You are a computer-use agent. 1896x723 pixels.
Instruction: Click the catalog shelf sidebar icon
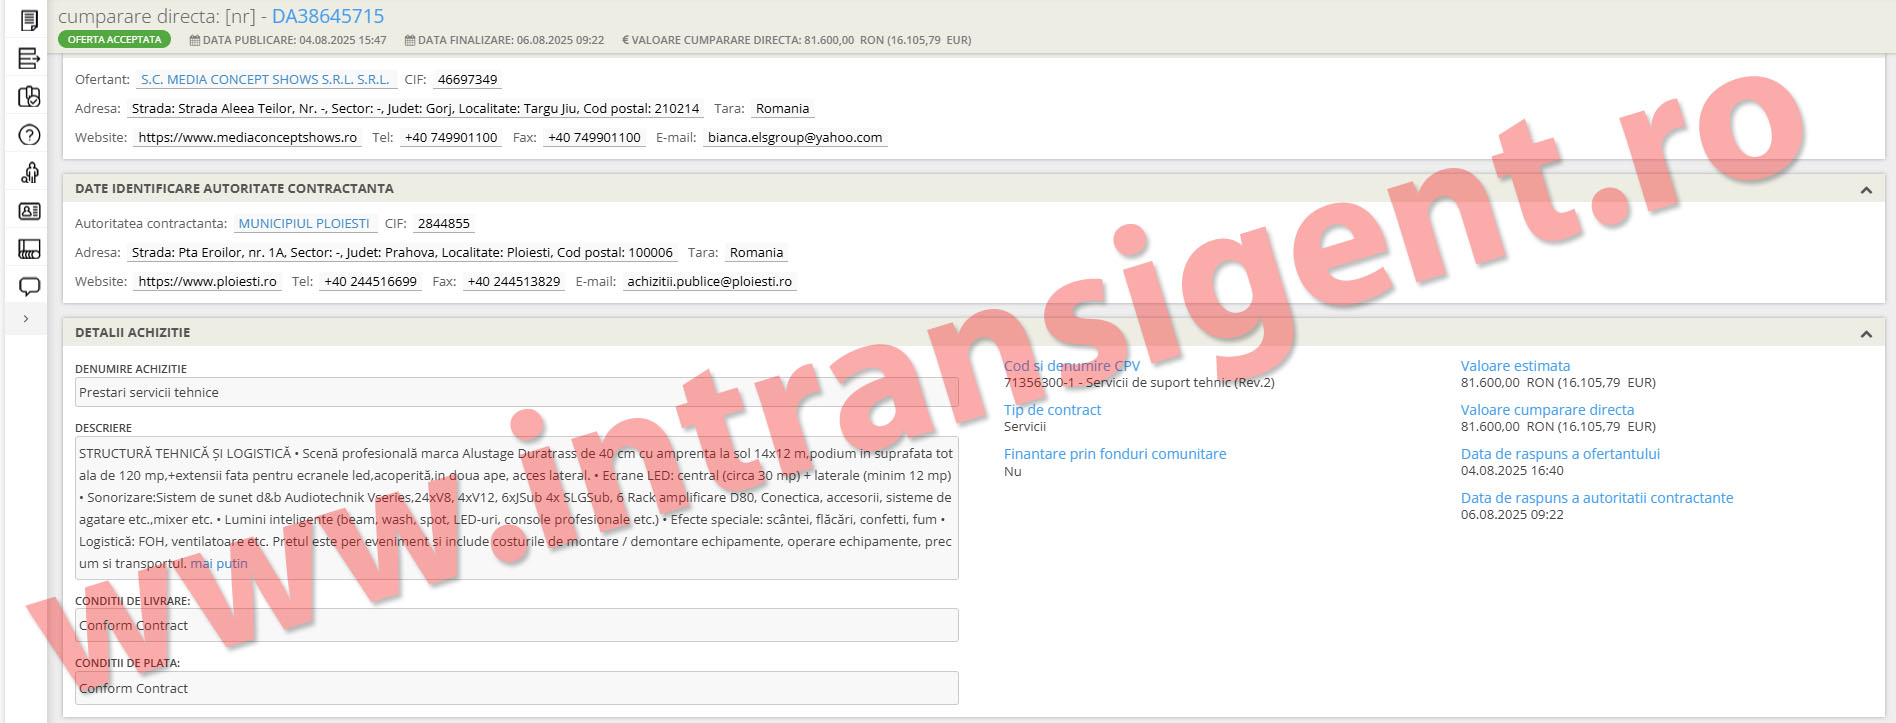29,249
